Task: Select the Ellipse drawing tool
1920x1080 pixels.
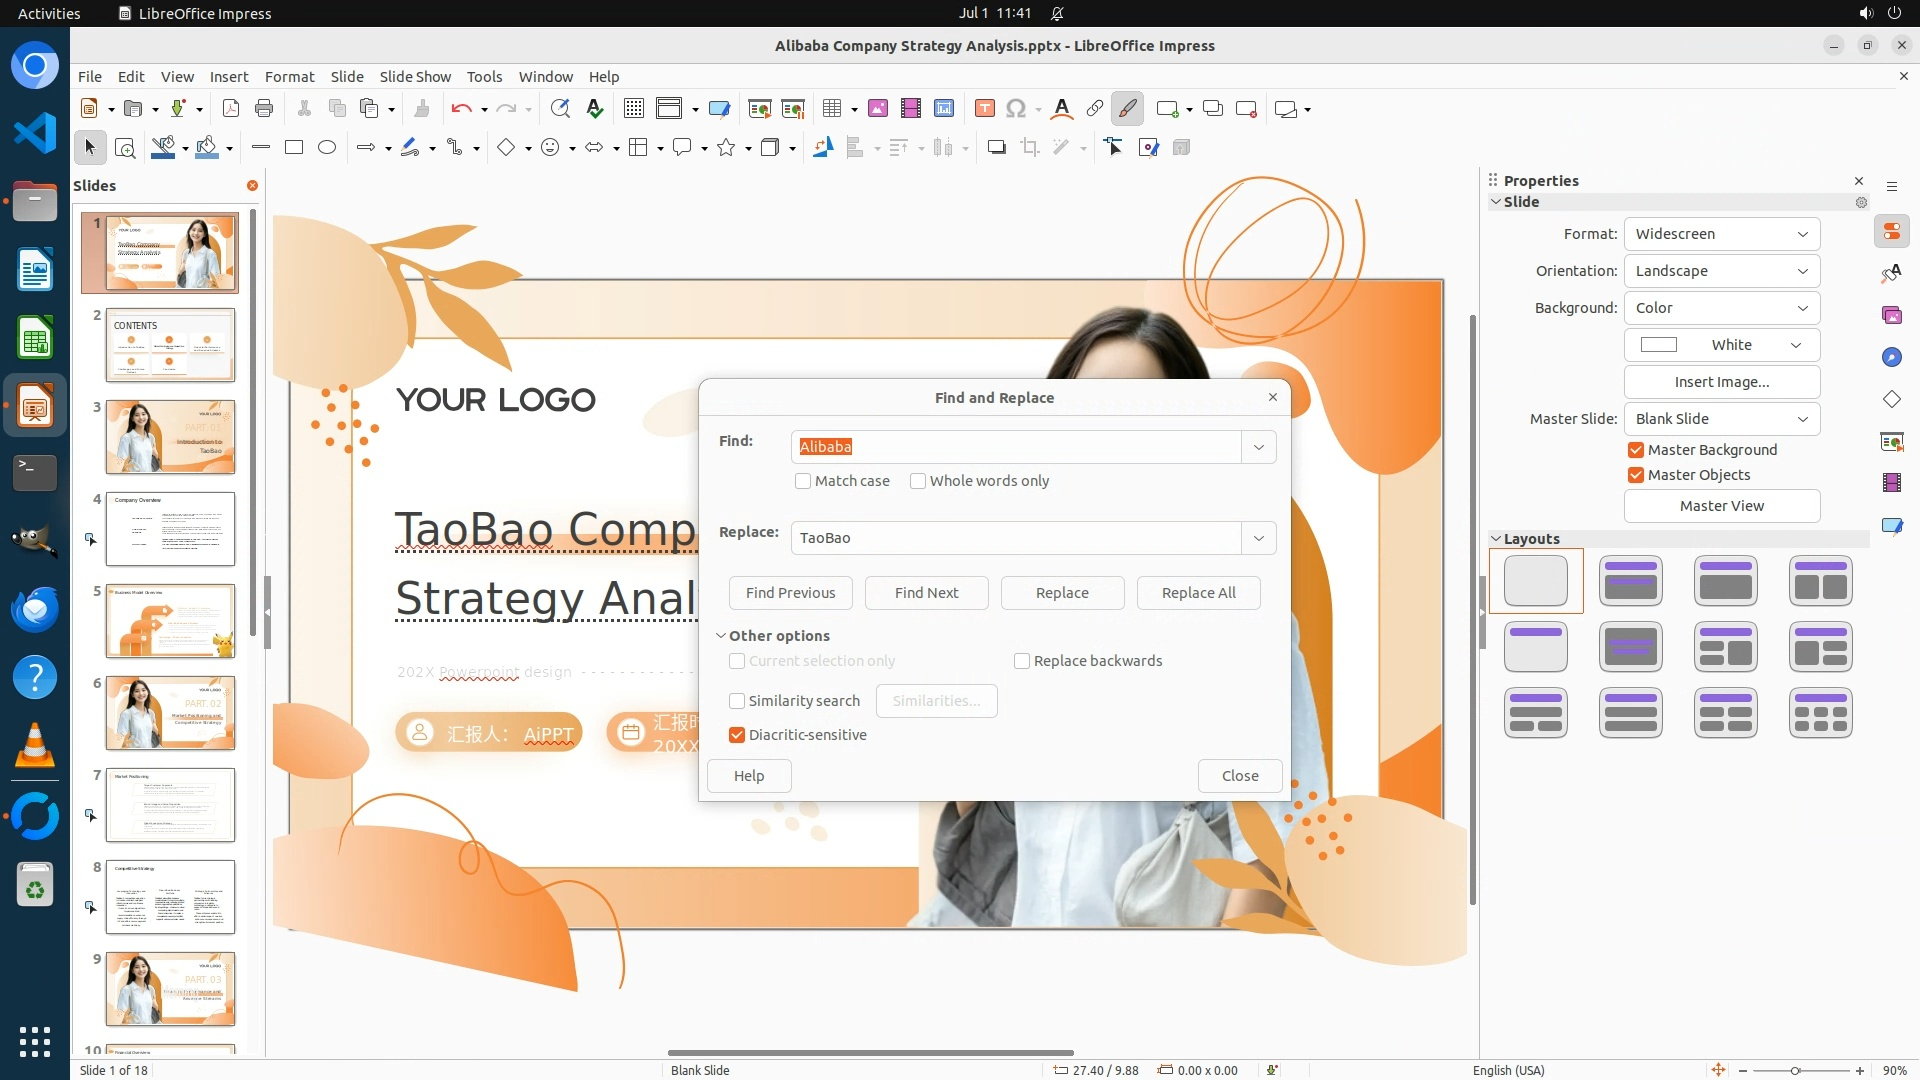Action: [x=327, y=148]
